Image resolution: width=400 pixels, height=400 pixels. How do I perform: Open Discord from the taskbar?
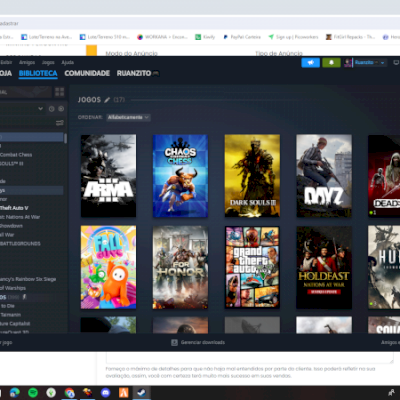[x=106, y=393]
